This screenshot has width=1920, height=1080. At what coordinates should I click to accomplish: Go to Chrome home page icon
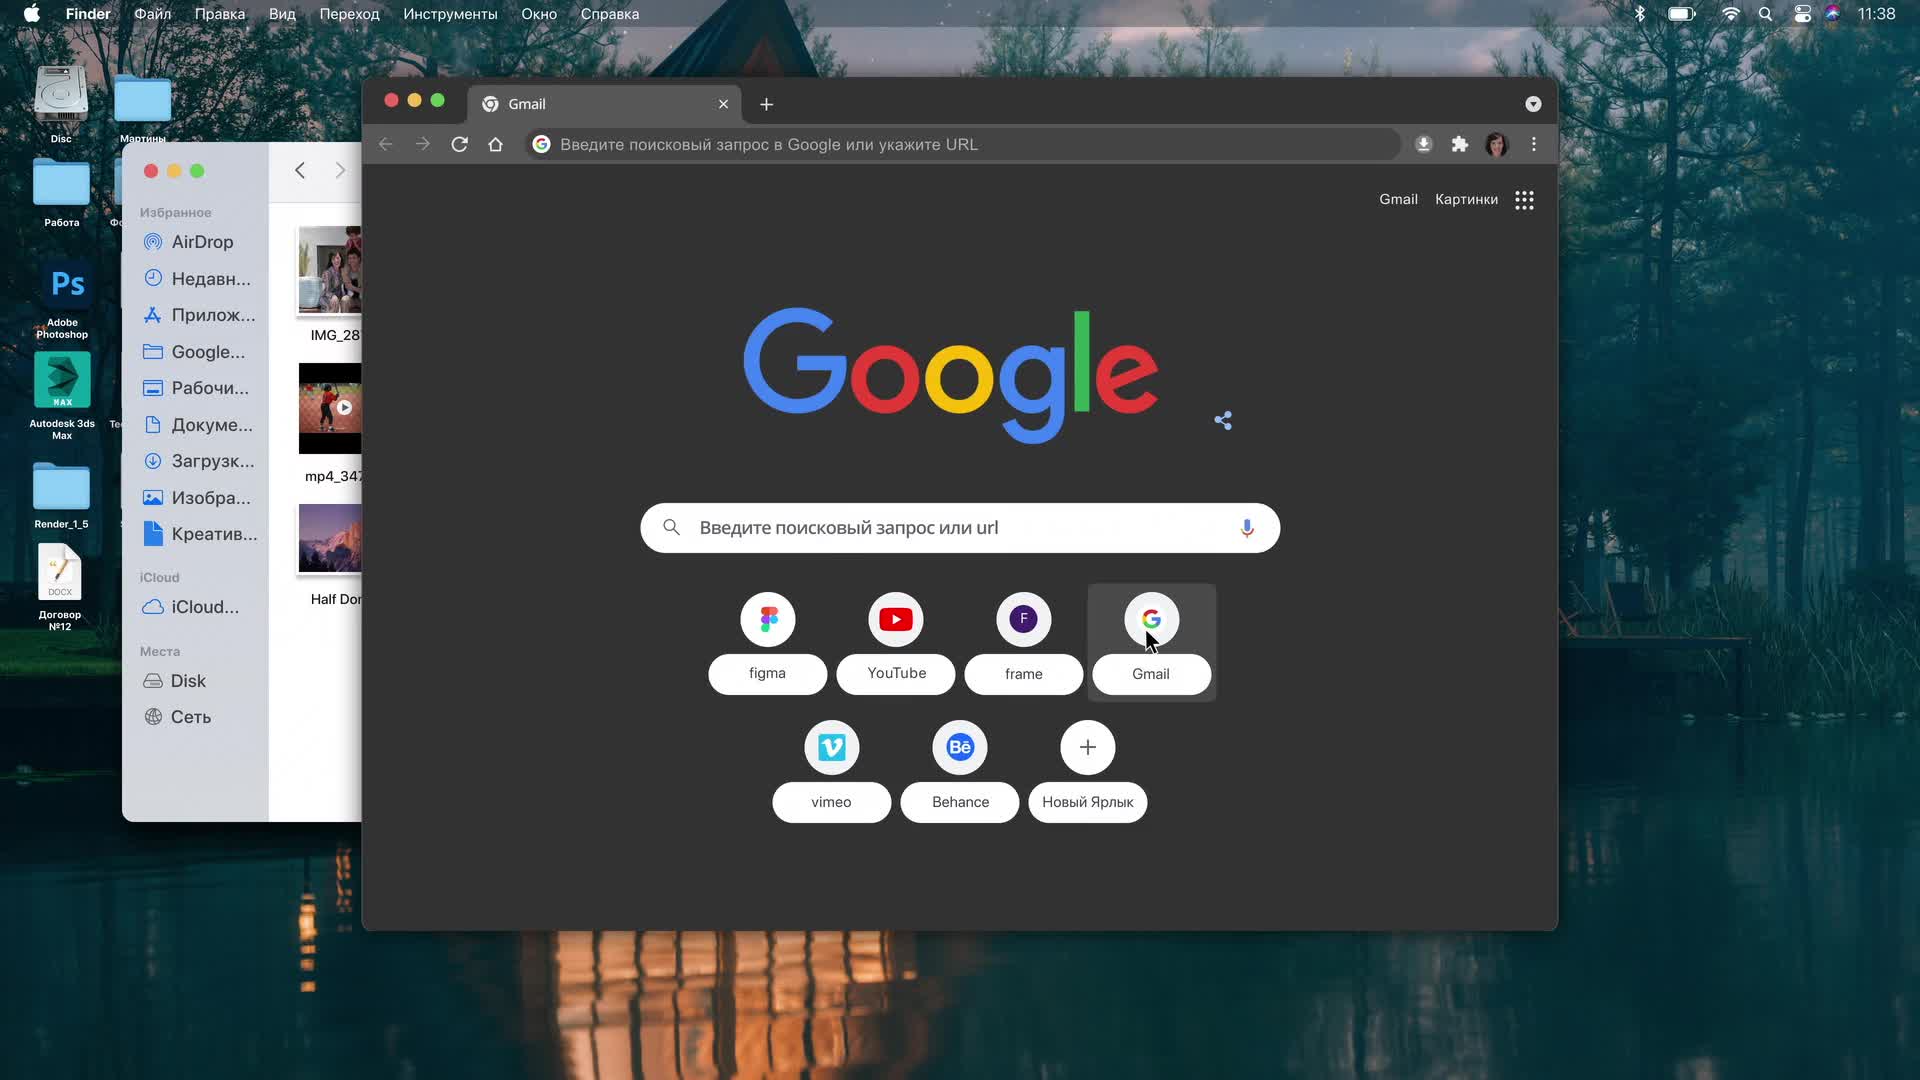coord(495,144)
